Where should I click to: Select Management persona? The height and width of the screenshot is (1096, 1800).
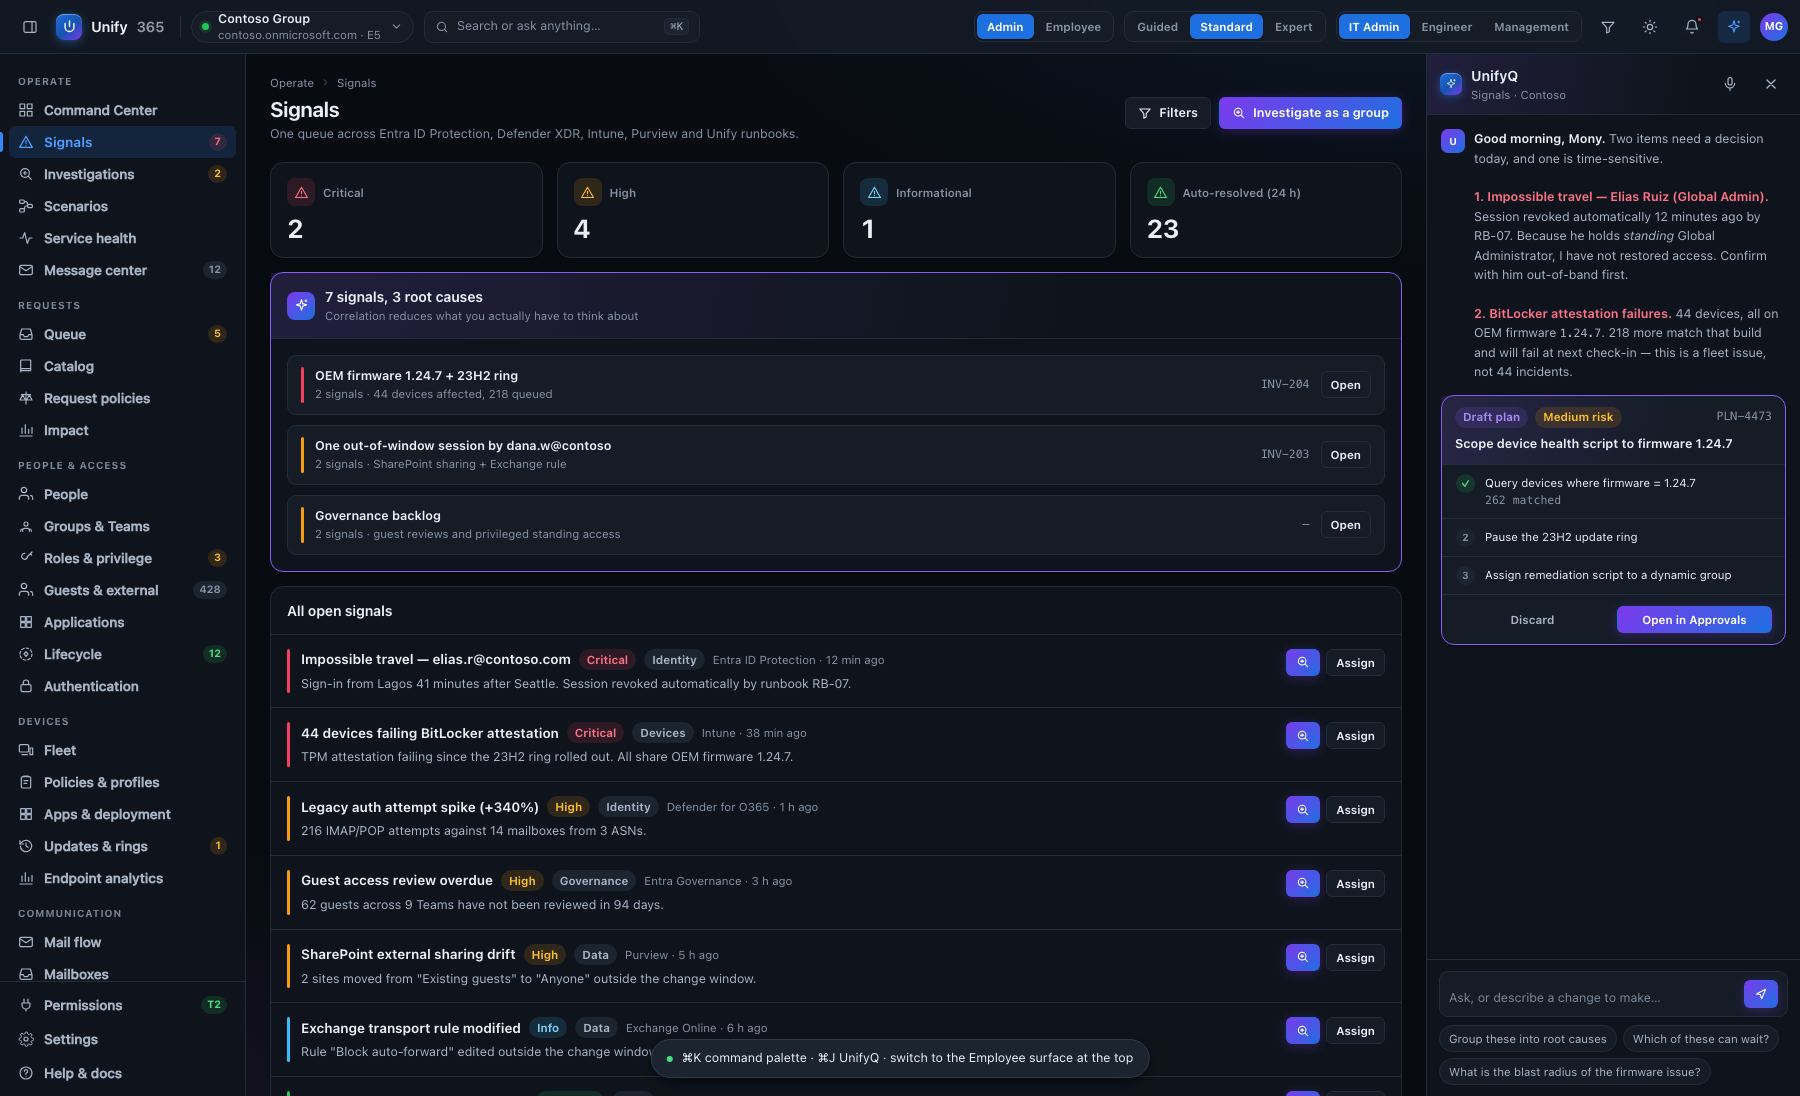(x=1531, y=27)
